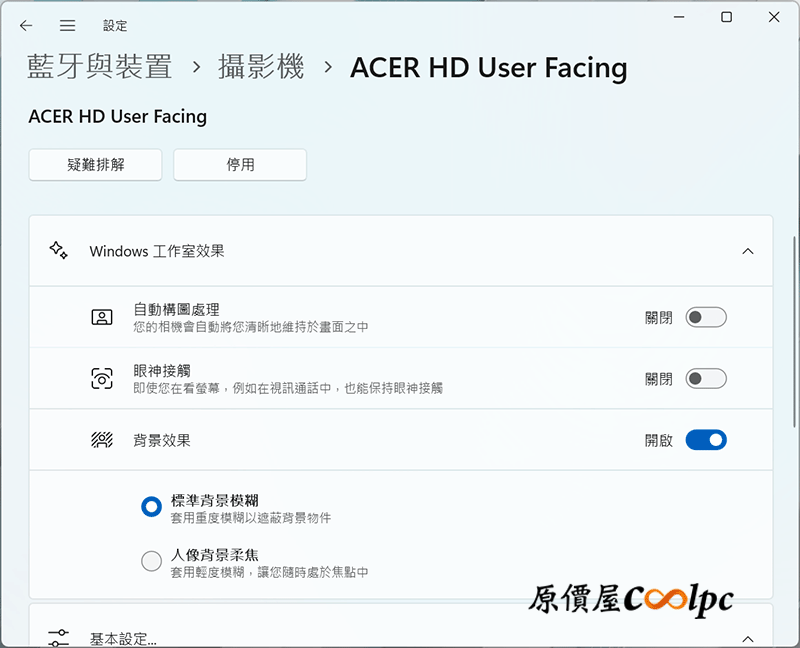Image resolution: width=800 pixels, height=648 pixels.
Task: Click the 設定 window title text
Action: 115,26
